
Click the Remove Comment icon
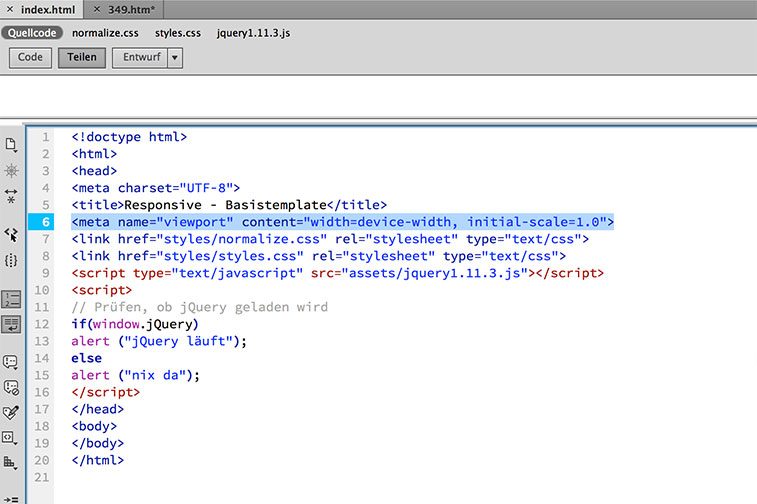coord(11,387)
